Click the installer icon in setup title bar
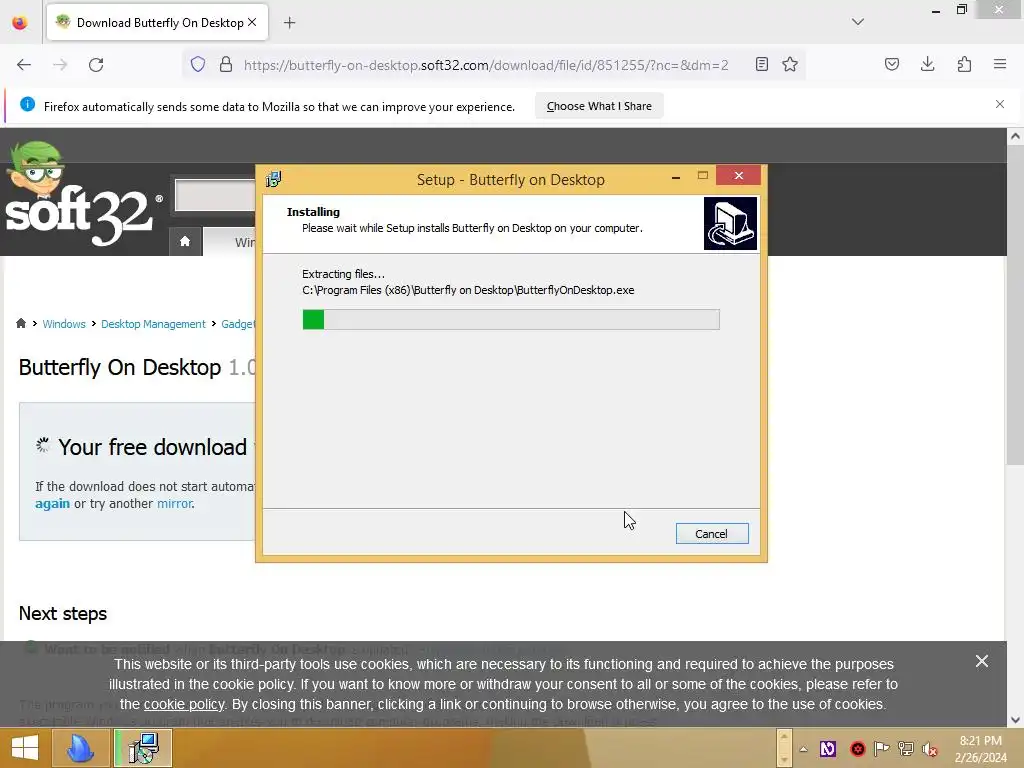Image resolution: width=1024 pixels, height=768 pixels. [x=274, y=179]
